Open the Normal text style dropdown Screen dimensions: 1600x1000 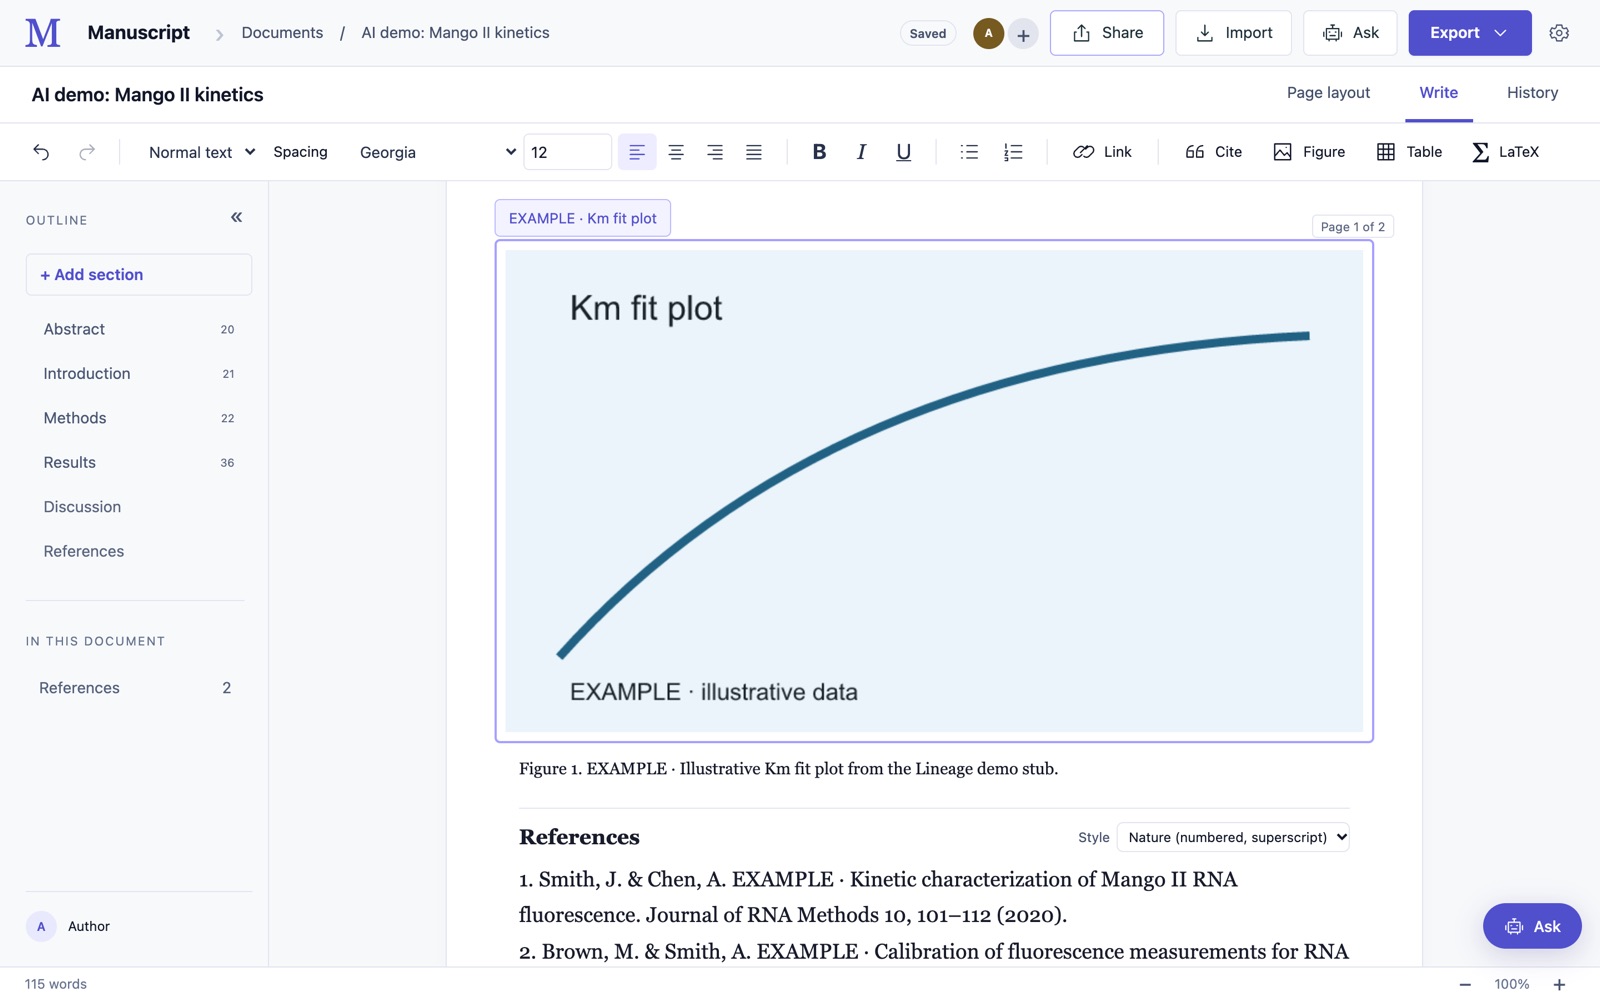click(x=202, y=152)
